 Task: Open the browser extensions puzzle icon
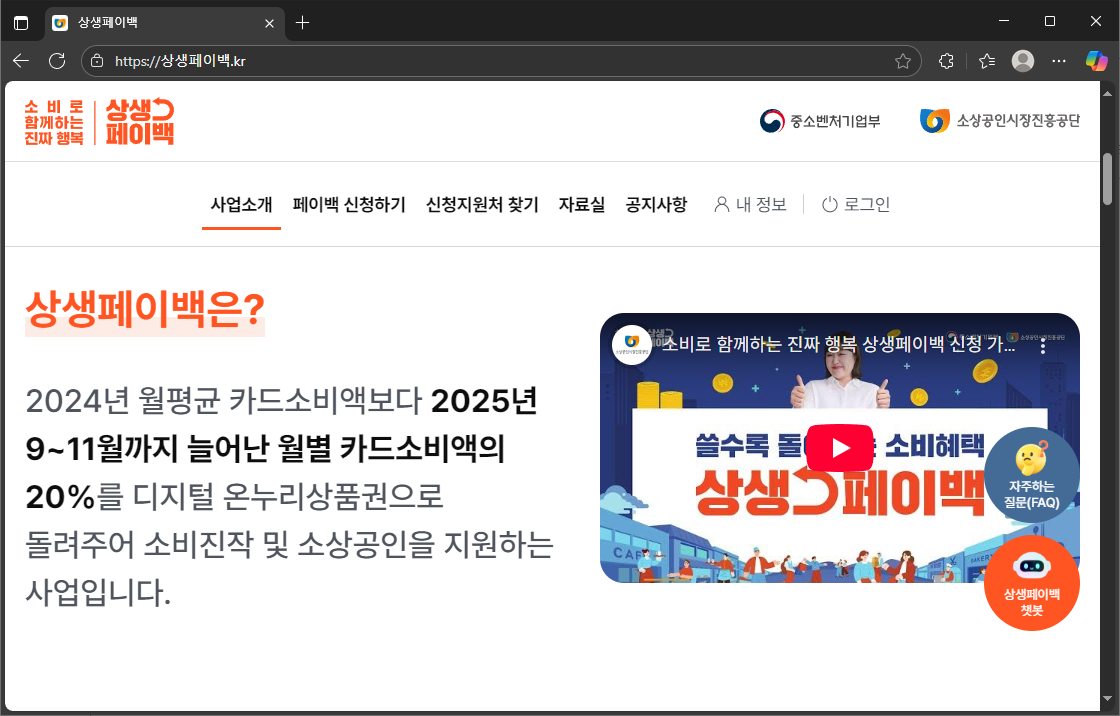tap(946, 61)
